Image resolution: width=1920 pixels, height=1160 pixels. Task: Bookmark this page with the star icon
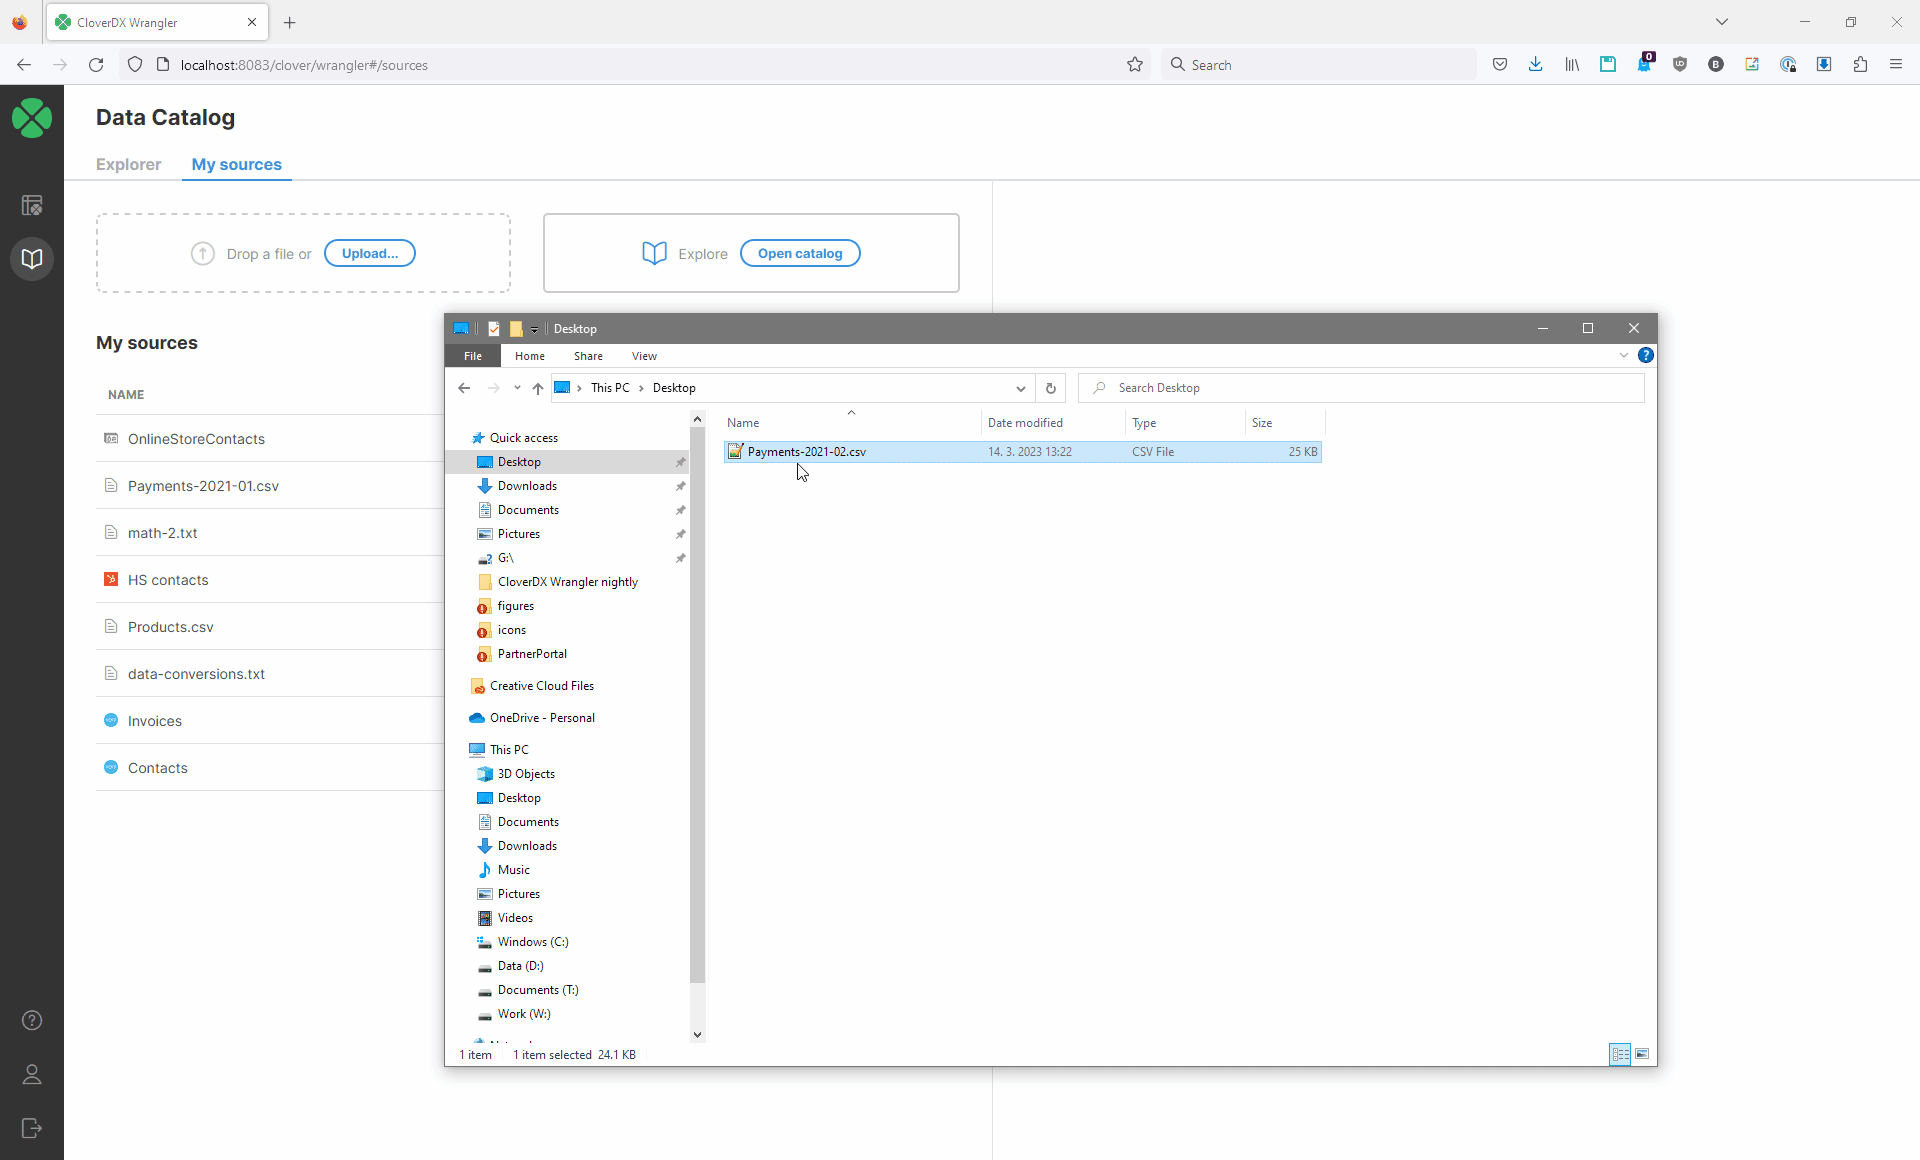pyautogui.click(x=1135, y=65)
